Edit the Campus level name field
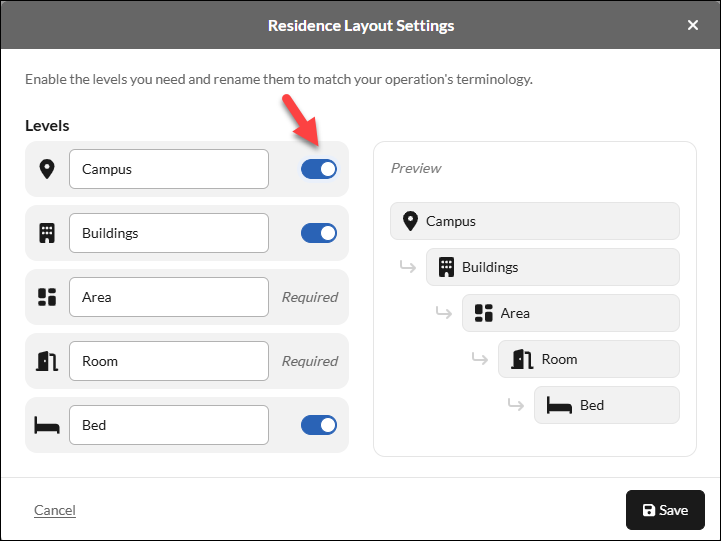The height and width of the screenshot is (541, 721). [x=169, y=169]
